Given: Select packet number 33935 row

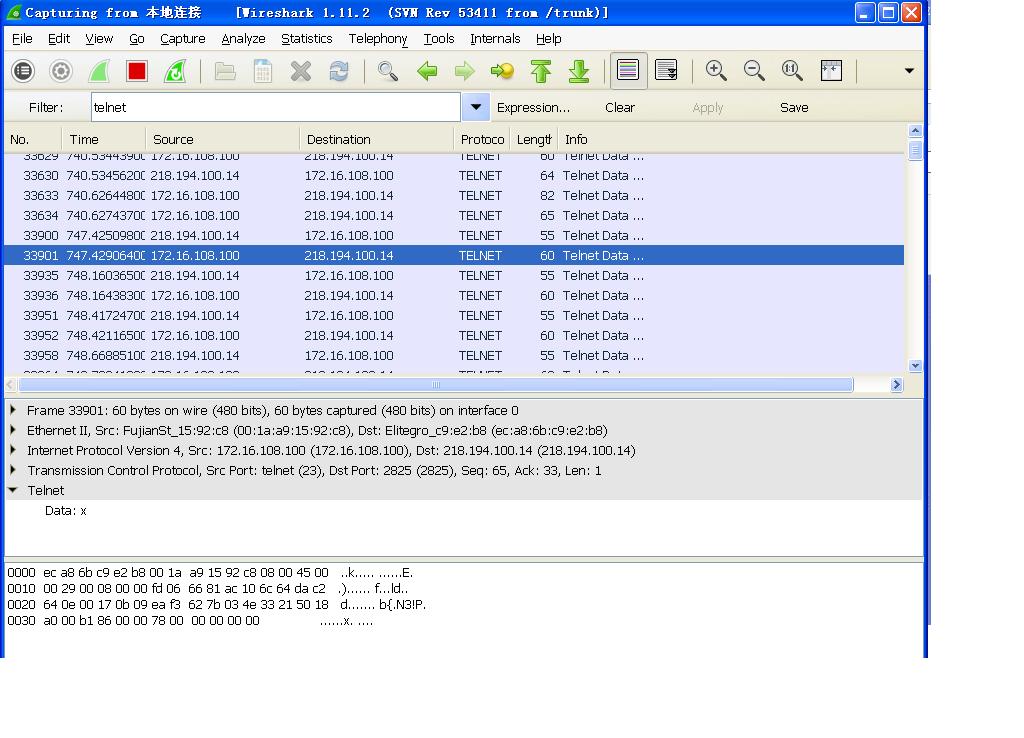Looking at the screenshot, I should tap(455, 276).
